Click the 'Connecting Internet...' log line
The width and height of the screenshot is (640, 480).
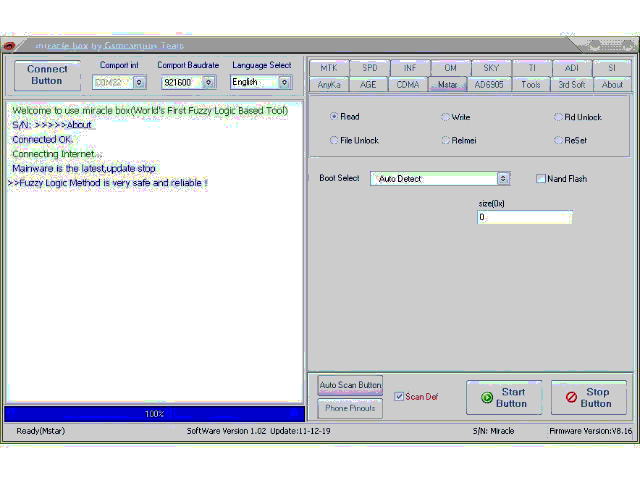point(57,154)
